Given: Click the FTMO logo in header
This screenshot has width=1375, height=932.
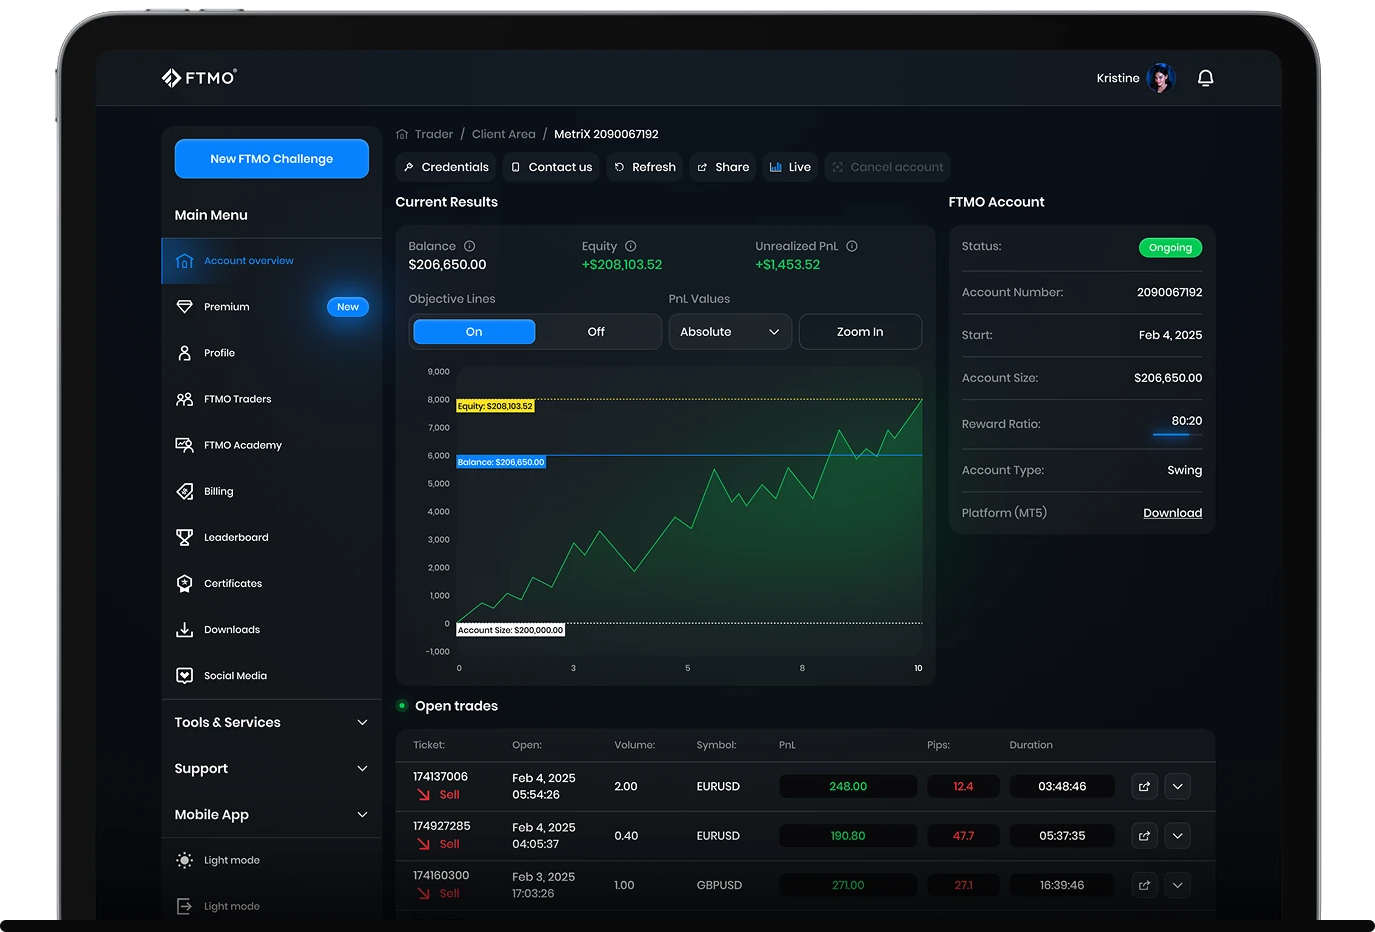Looking at the screenshot, I should [x=199, y=78].
